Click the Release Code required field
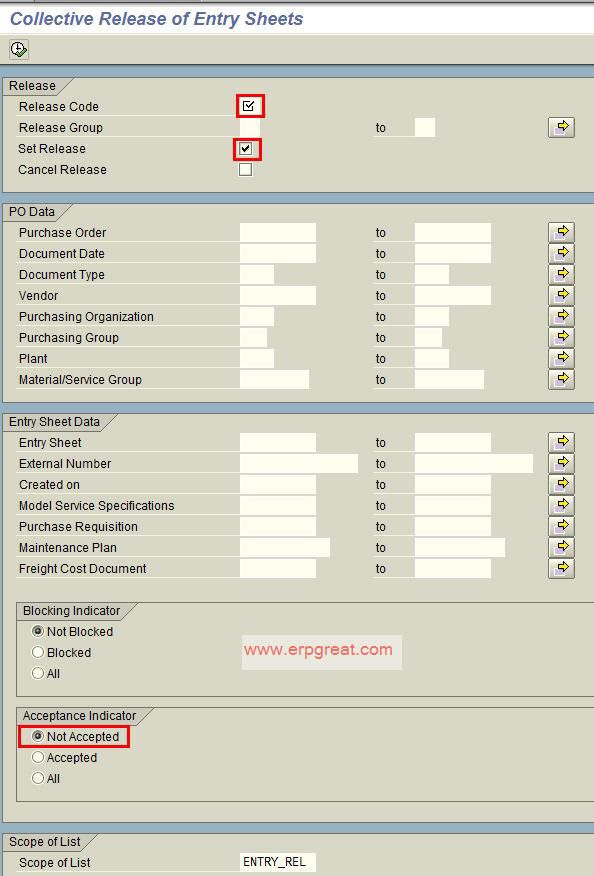 tap(250, 106)
